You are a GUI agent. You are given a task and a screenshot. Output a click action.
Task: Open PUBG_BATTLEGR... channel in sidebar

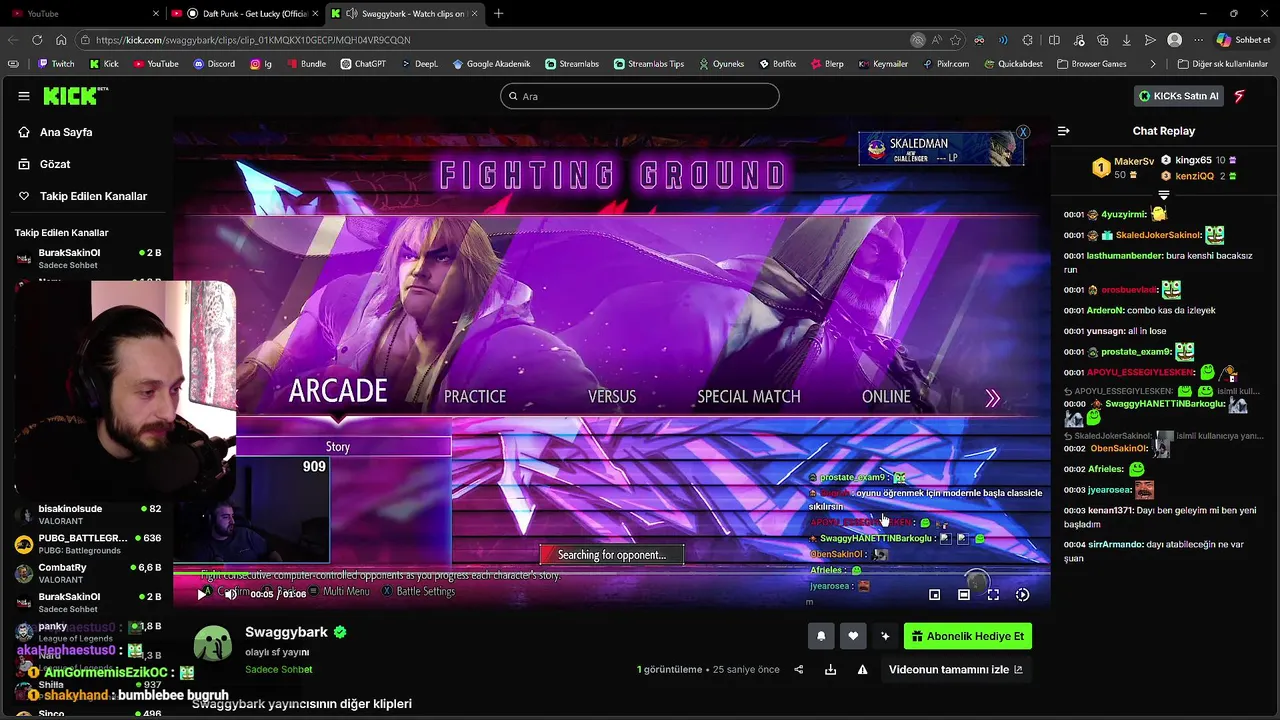pos(88,544)
